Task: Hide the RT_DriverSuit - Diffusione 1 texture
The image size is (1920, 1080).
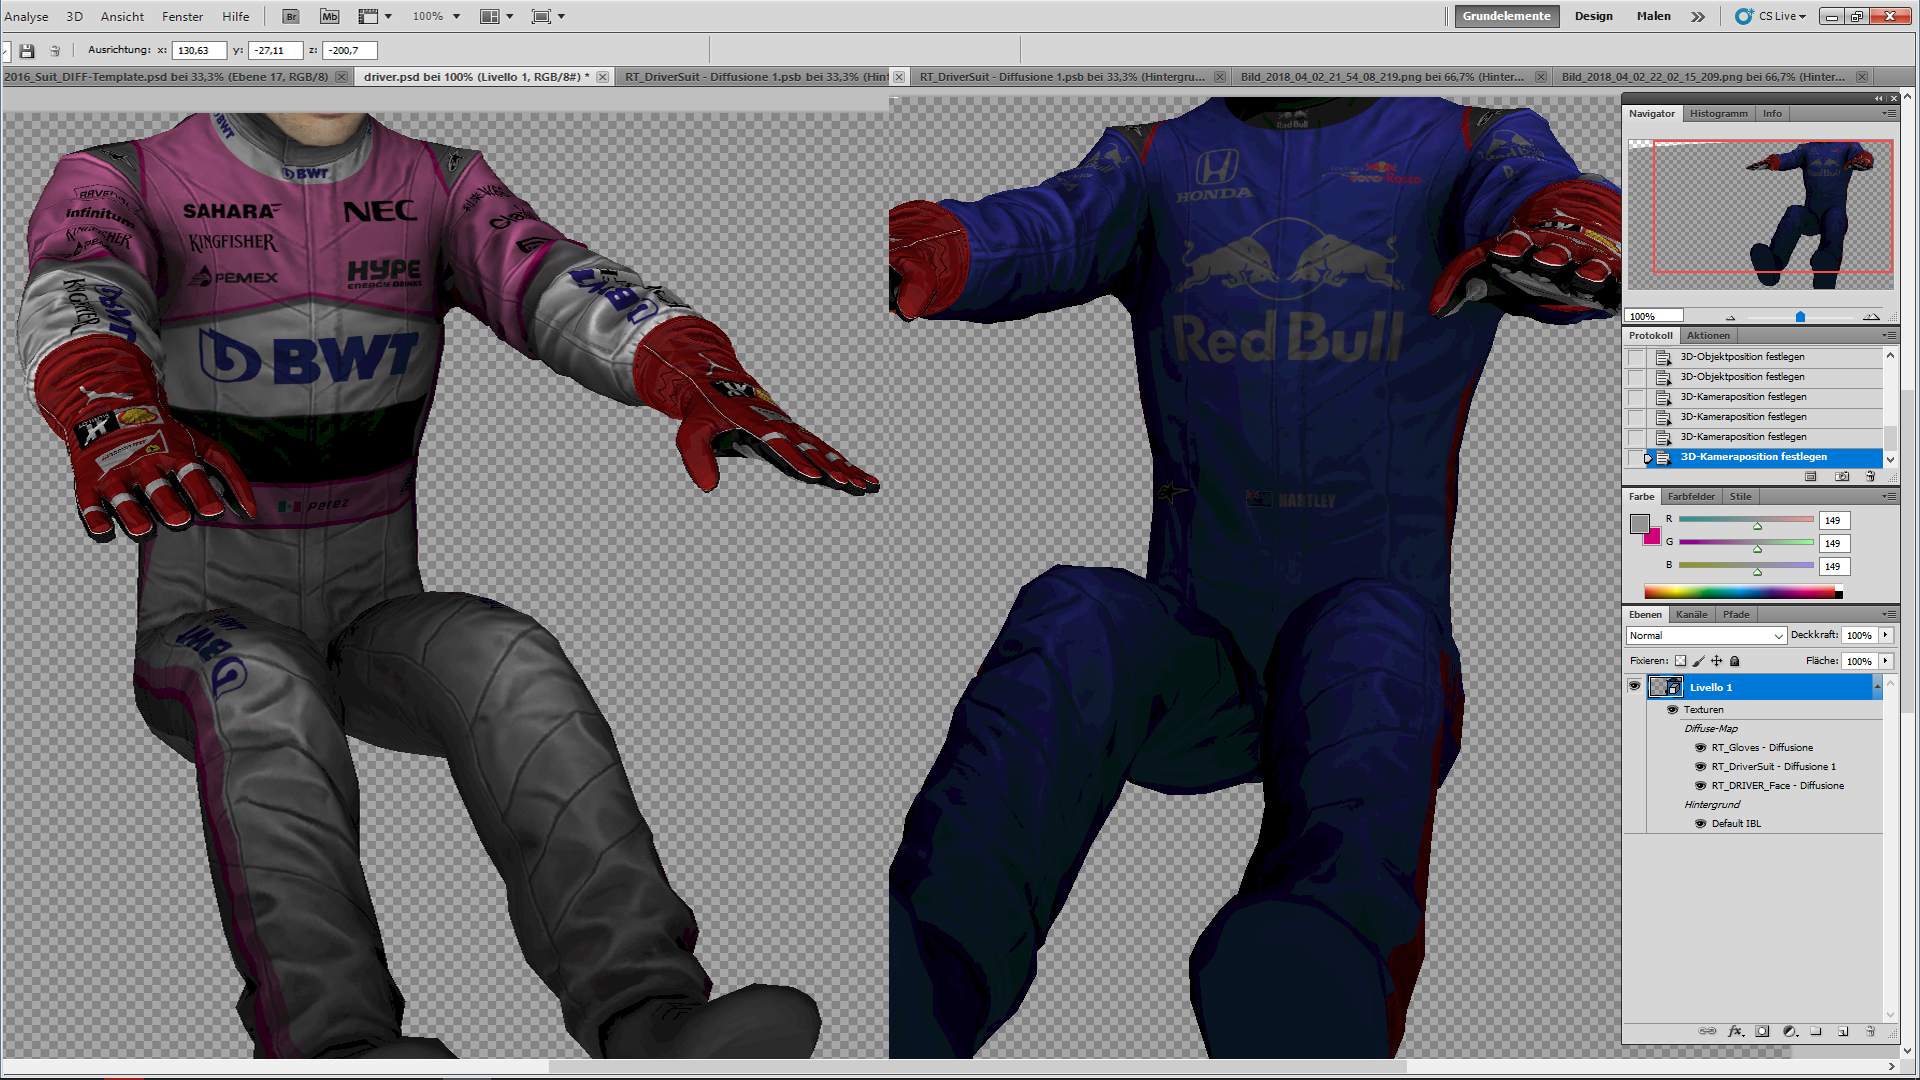Action: pyautogui.click(x=1700, y=767)
